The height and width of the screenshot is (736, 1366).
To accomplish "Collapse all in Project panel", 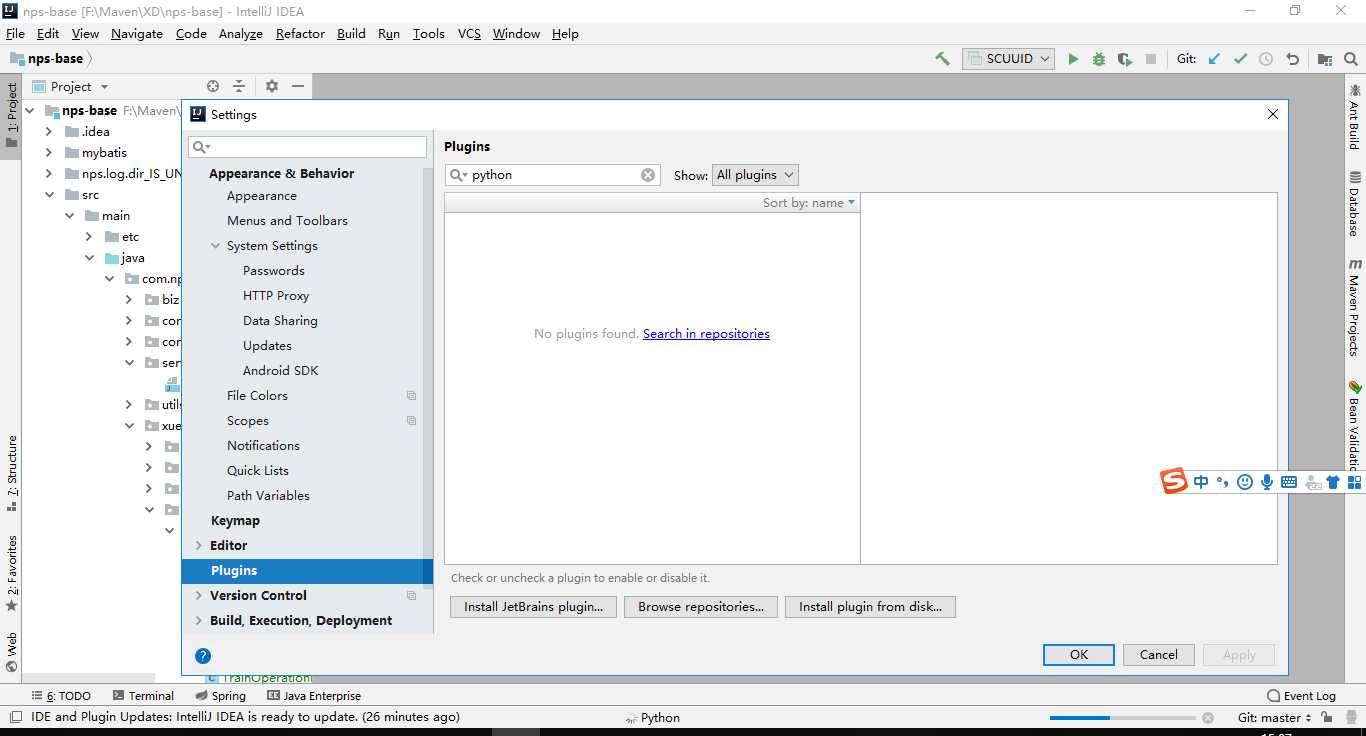I will tap(239, 87).
